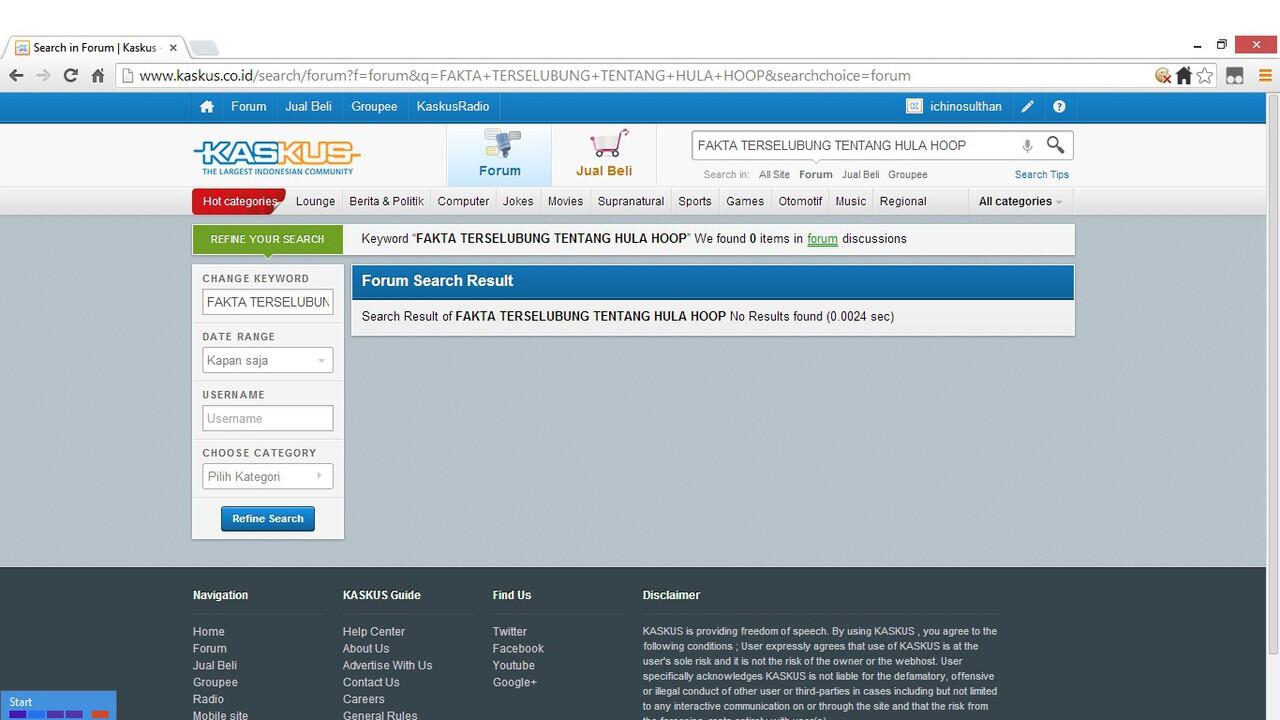Click the microphone voice search icon
Viewport: 1280px width, 720px height.
[x=1027, y=146]
